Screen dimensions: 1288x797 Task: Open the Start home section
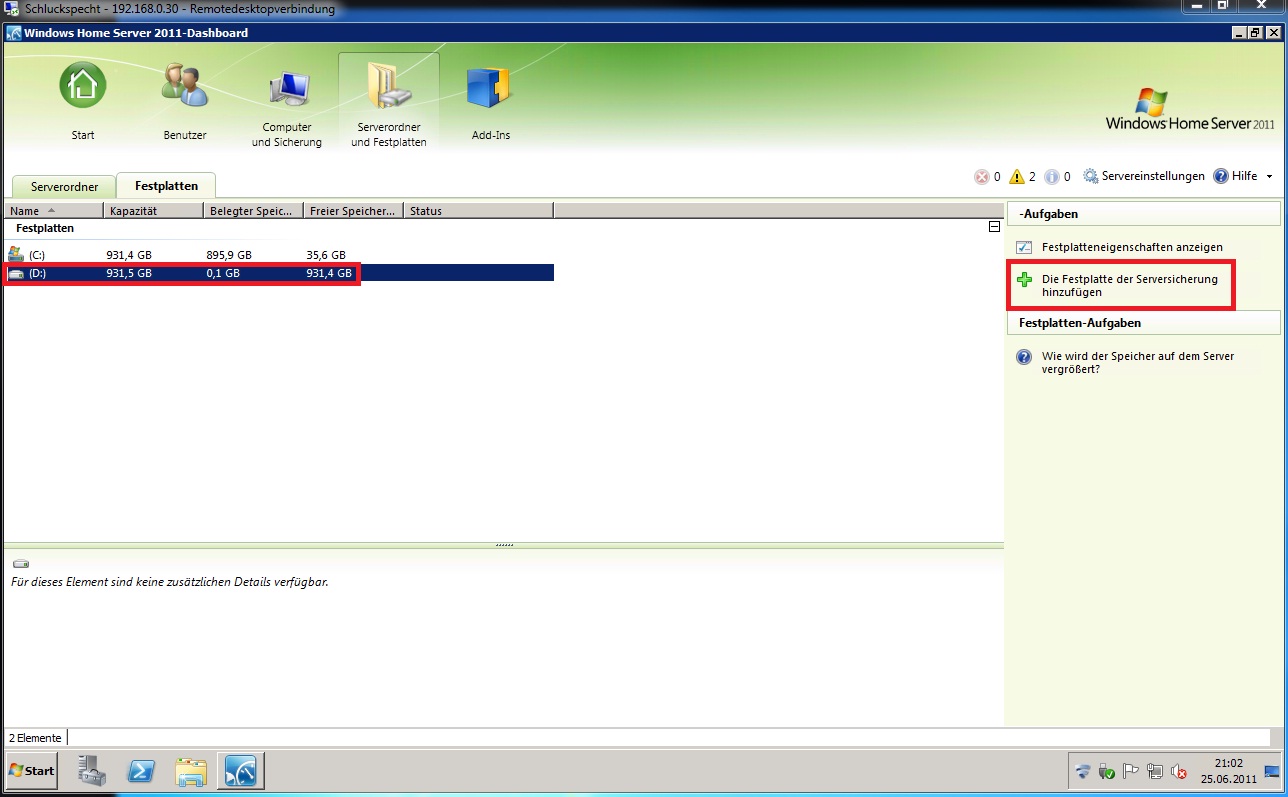click(x=82, y=98)
